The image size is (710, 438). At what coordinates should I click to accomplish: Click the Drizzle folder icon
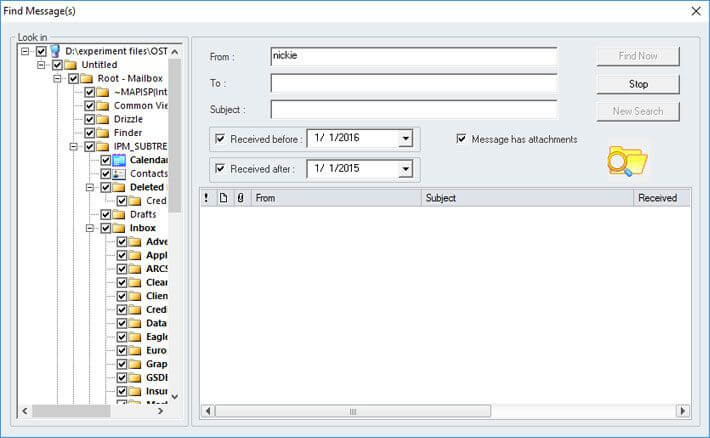point(103,119)
